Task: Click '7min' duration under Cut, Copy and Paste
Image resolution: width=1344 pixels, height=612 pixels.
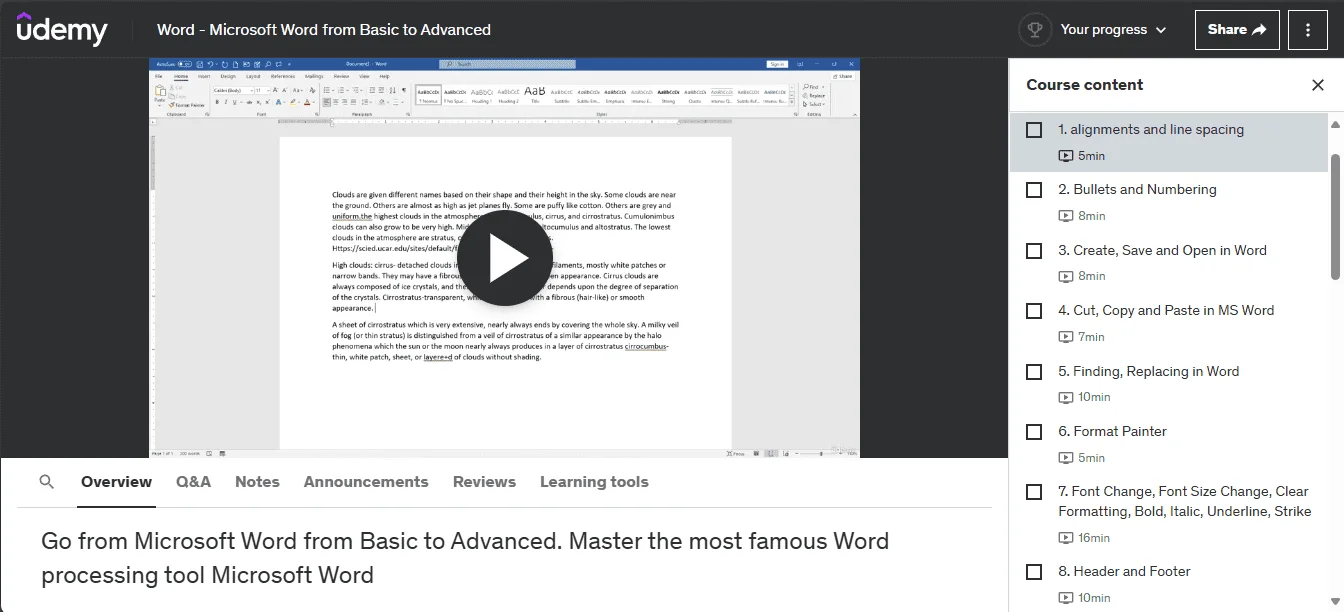Action: pos(1092,337)
